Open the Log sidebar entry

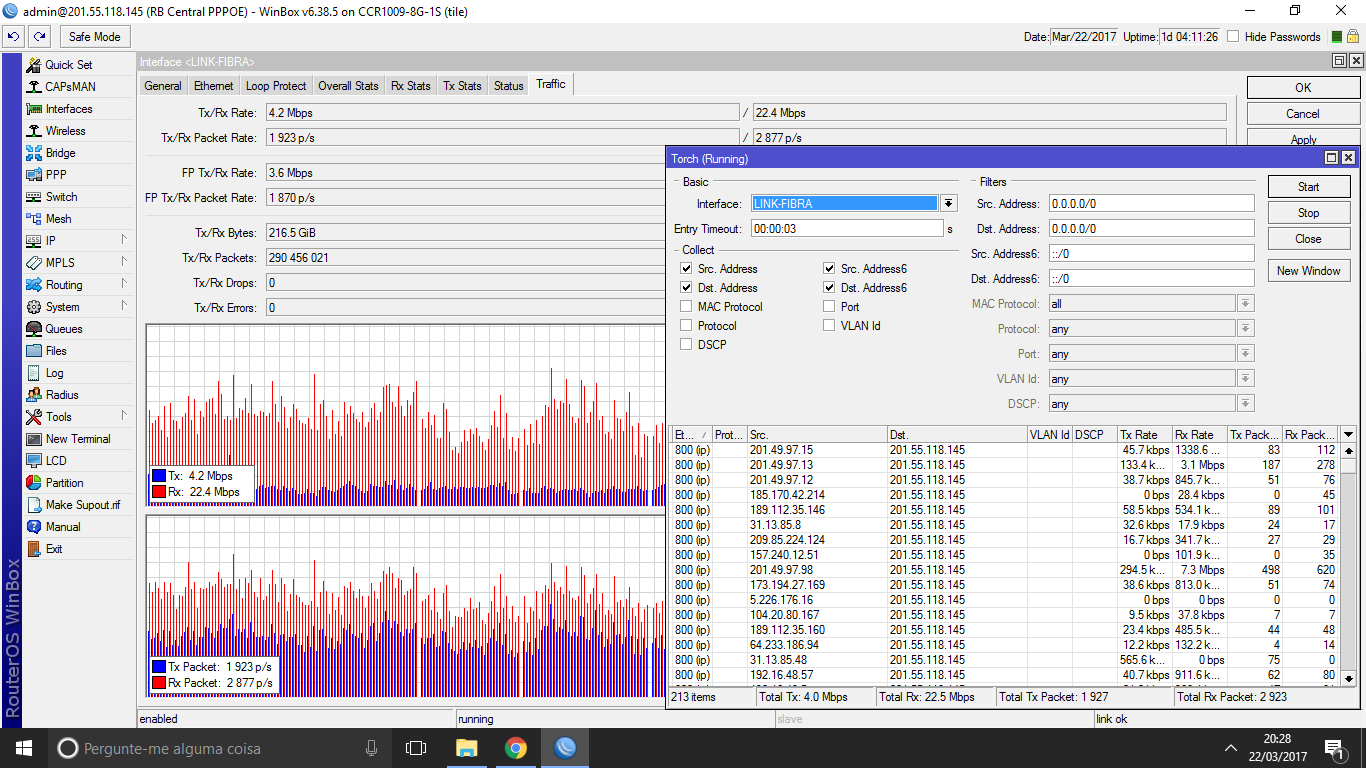(54, 373)
